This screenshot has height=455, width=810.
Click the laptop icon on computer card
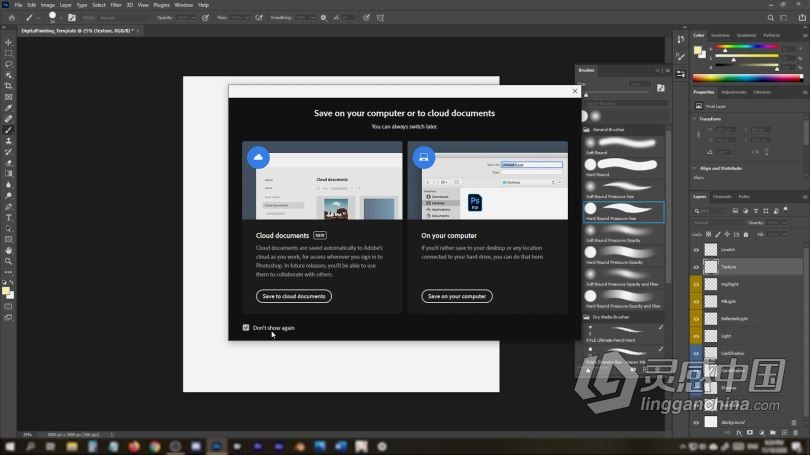tap(424, 157)
